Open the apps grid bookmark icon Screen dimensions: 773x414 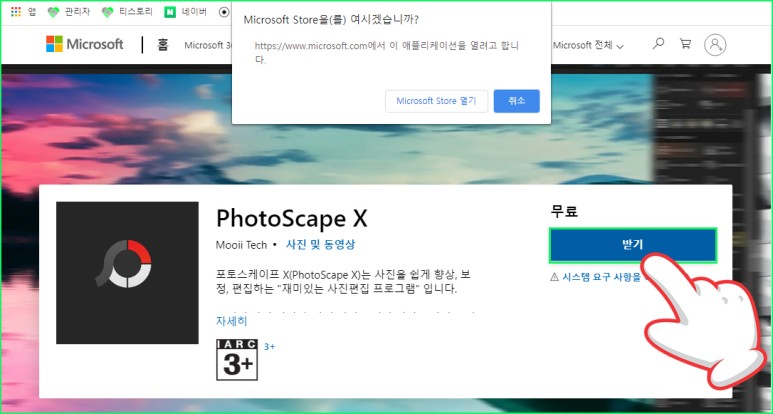[16, 12]
